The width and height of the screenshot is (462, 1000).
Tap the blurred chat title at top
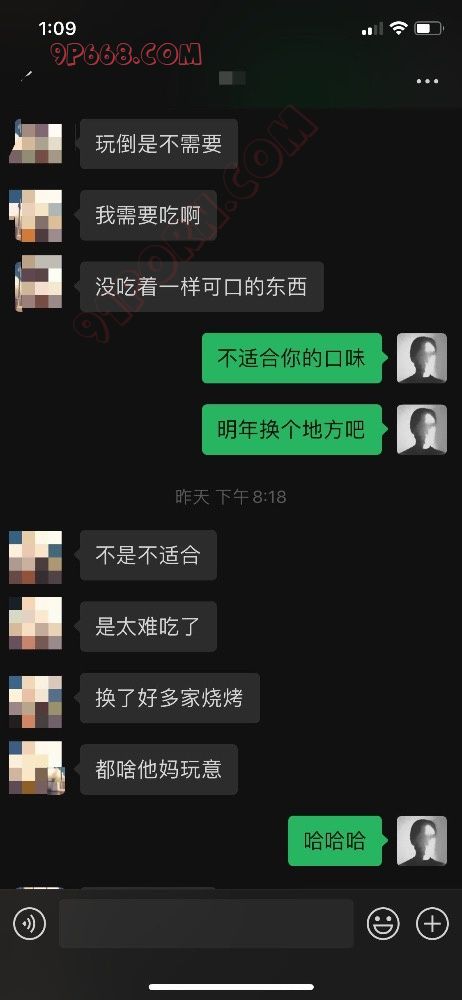tap(231, 78)
